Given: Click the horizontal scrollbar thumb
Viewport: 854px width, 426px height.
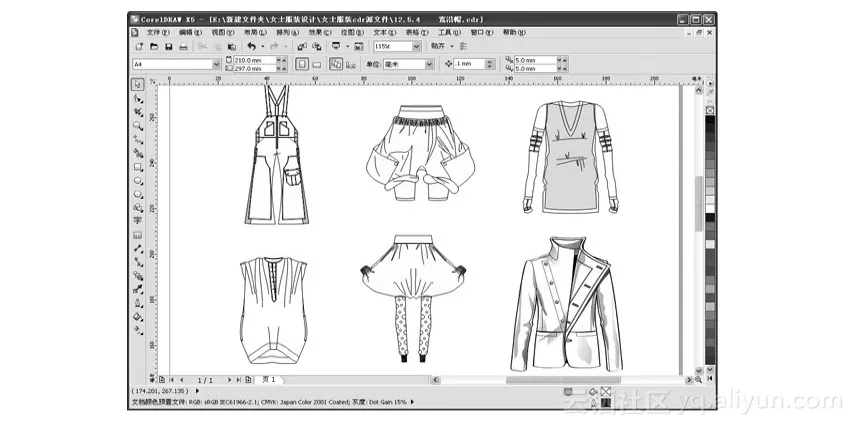Looking at the screenshot, I should tap(563, 380).
